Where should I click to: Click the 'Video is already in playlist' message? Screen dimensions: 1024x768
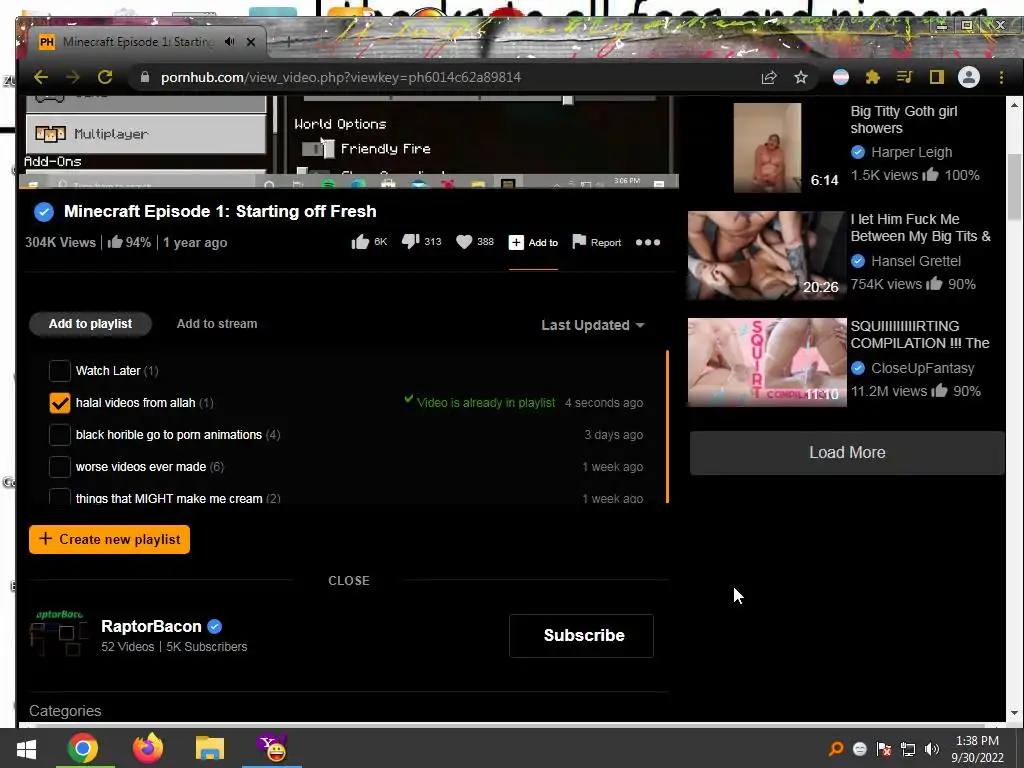[x=486, y=403]
